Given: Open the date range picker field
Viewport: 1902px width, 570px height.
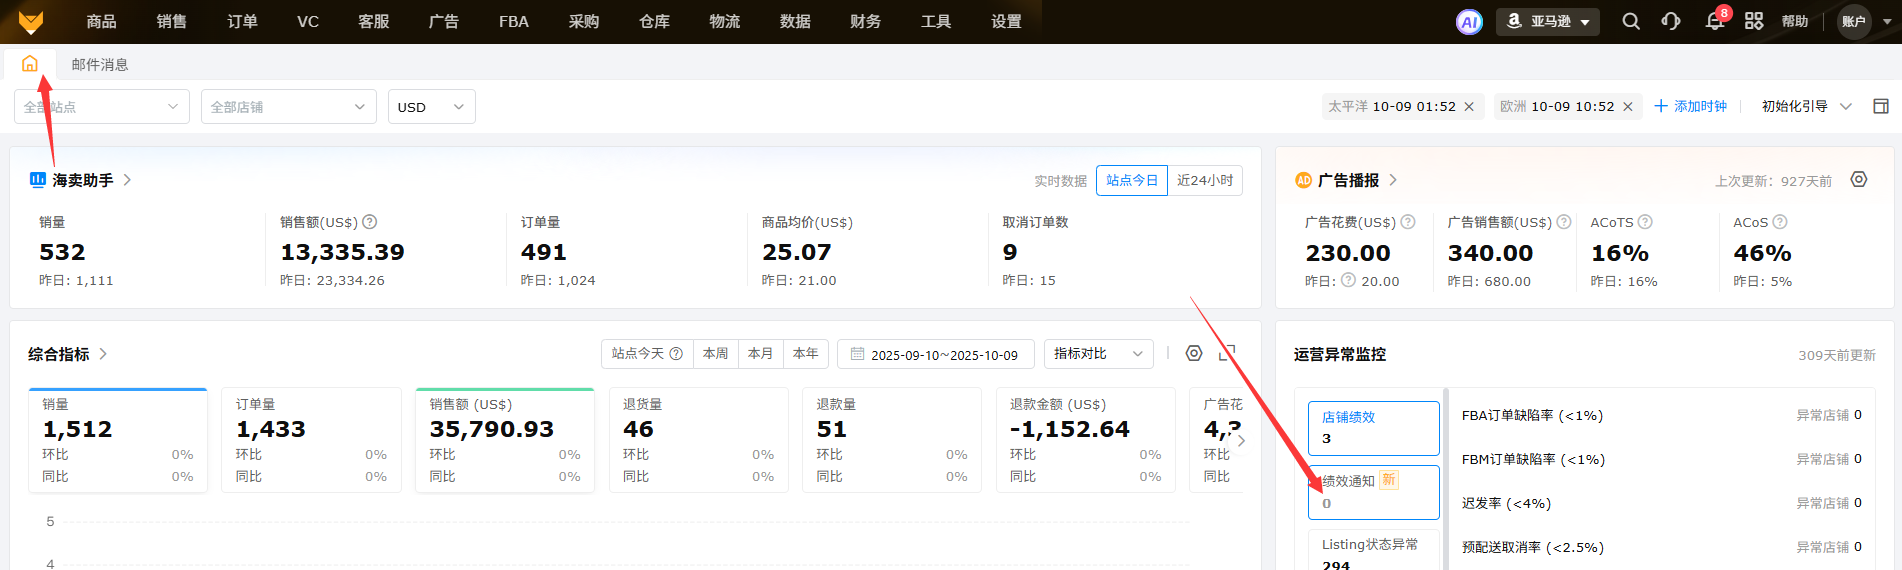Looking at the screenshot, I should (934, 354).
